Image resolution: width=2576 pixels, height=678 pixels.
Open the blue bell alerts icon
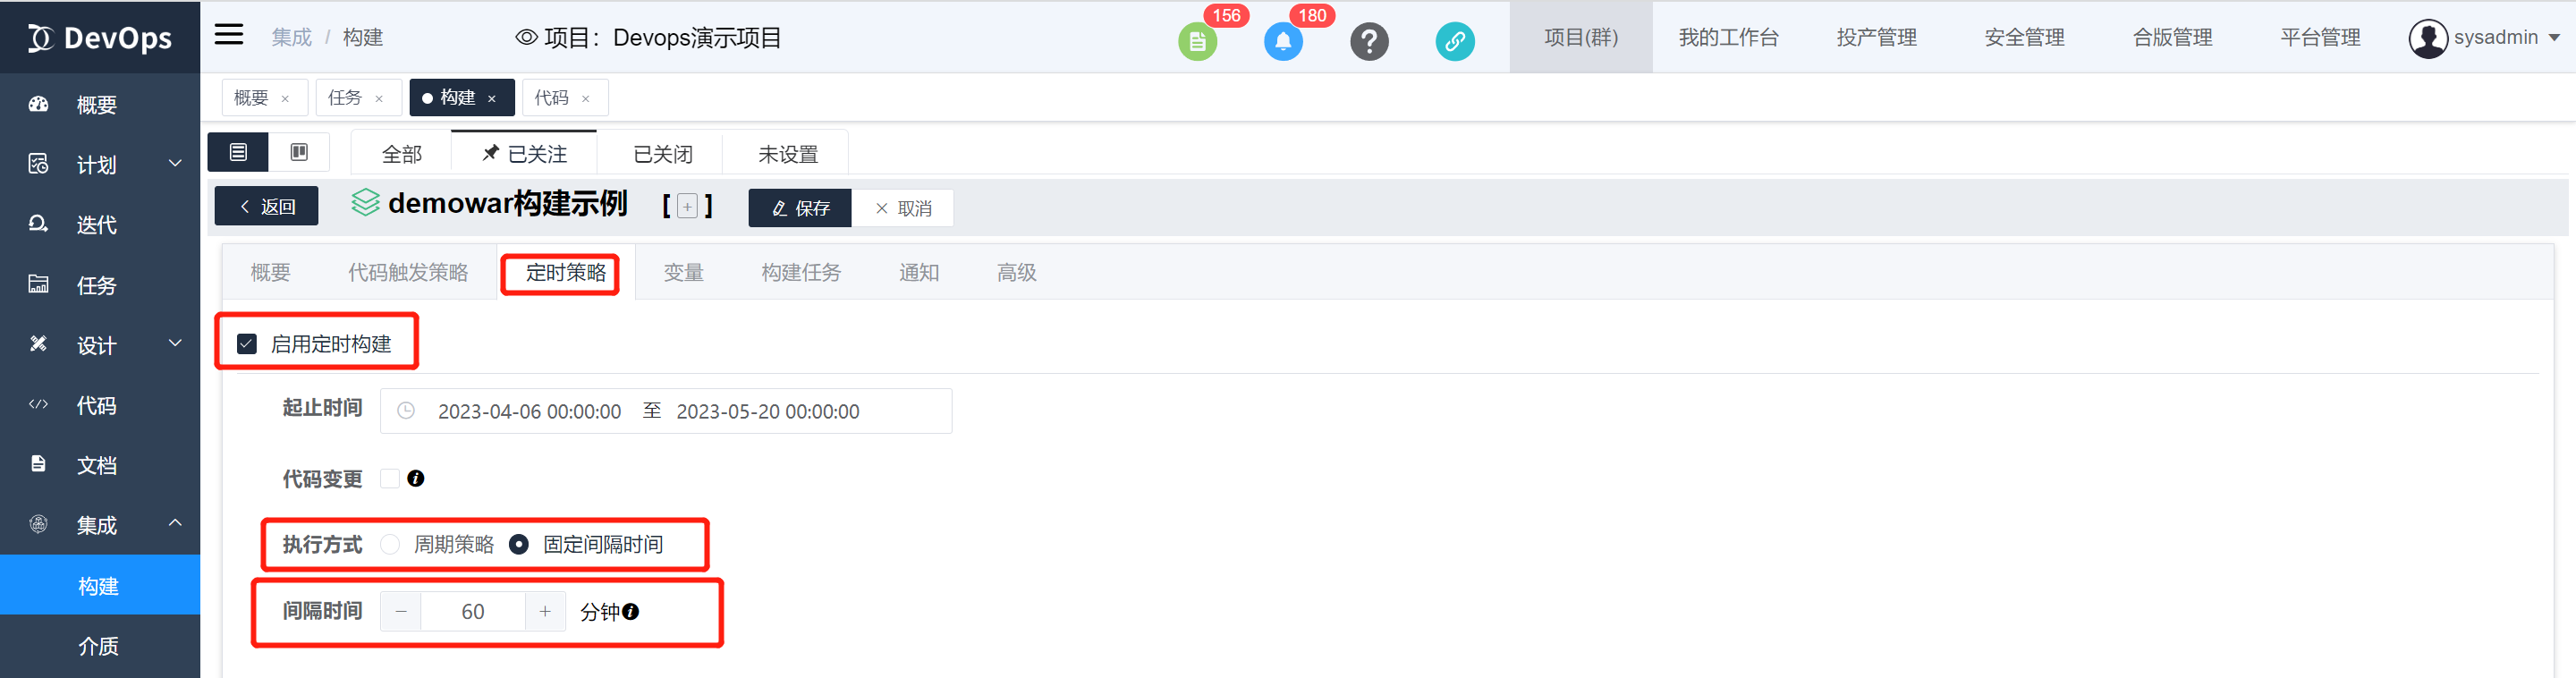click(x=1283, y=41)
